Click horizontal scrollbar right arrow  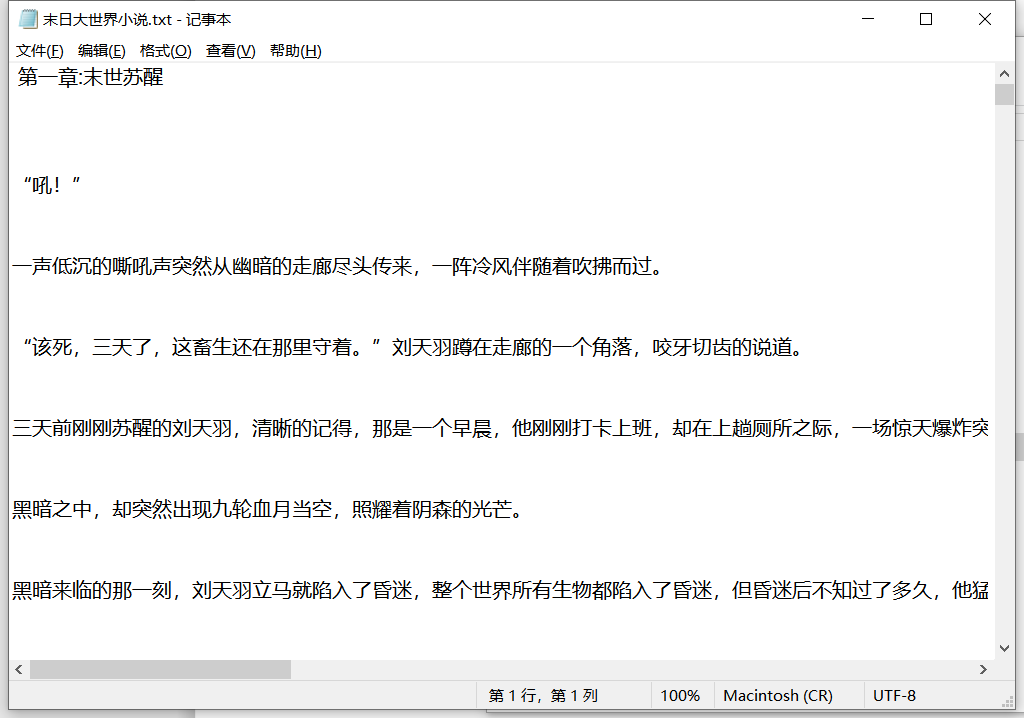click(983, 669)
